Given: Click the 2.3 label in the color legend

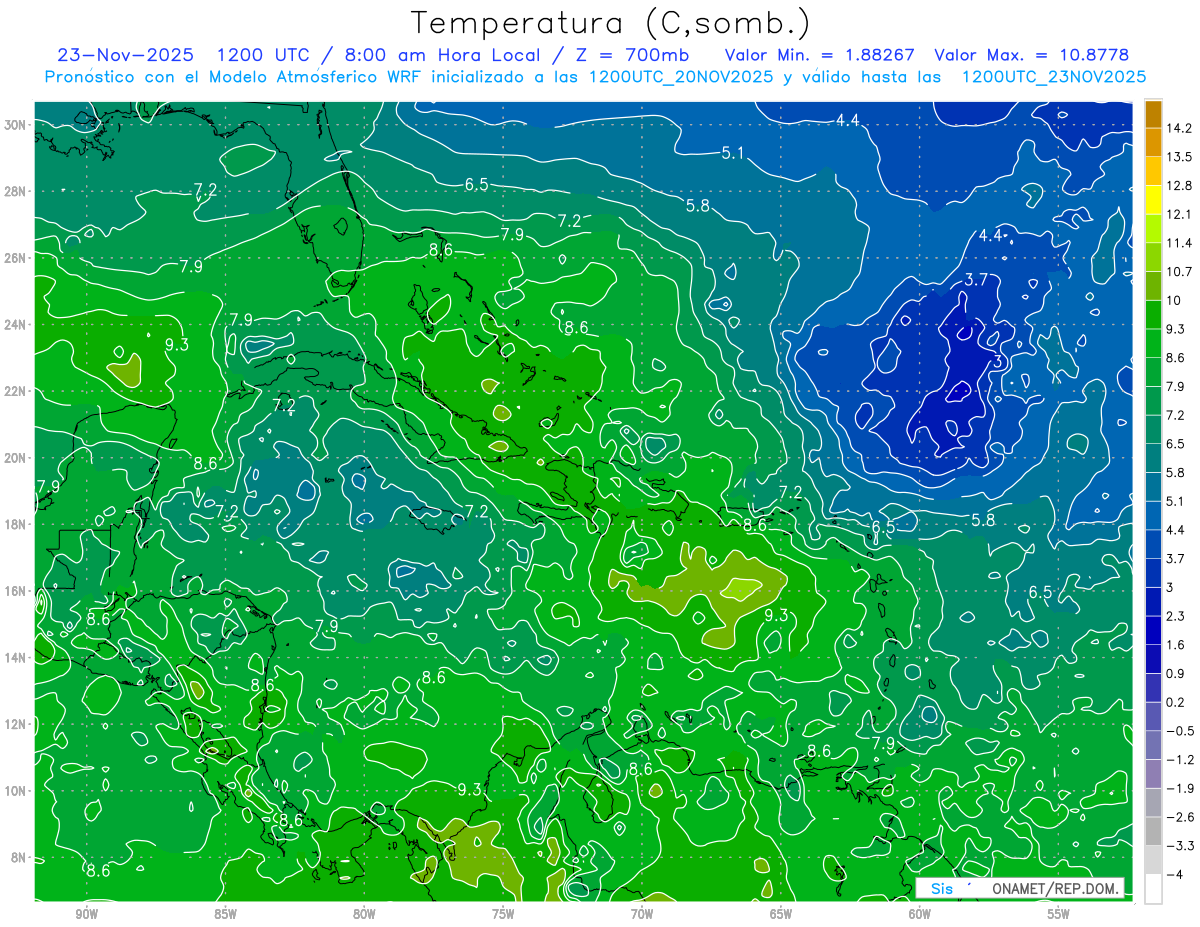Looking at the screenshot, I should pyautogui.click(x=1175, y=615).
